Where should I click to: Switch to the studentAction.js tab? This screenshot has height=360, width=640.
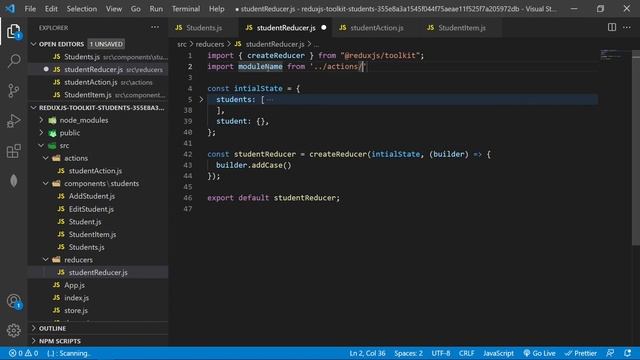(376, 28)
